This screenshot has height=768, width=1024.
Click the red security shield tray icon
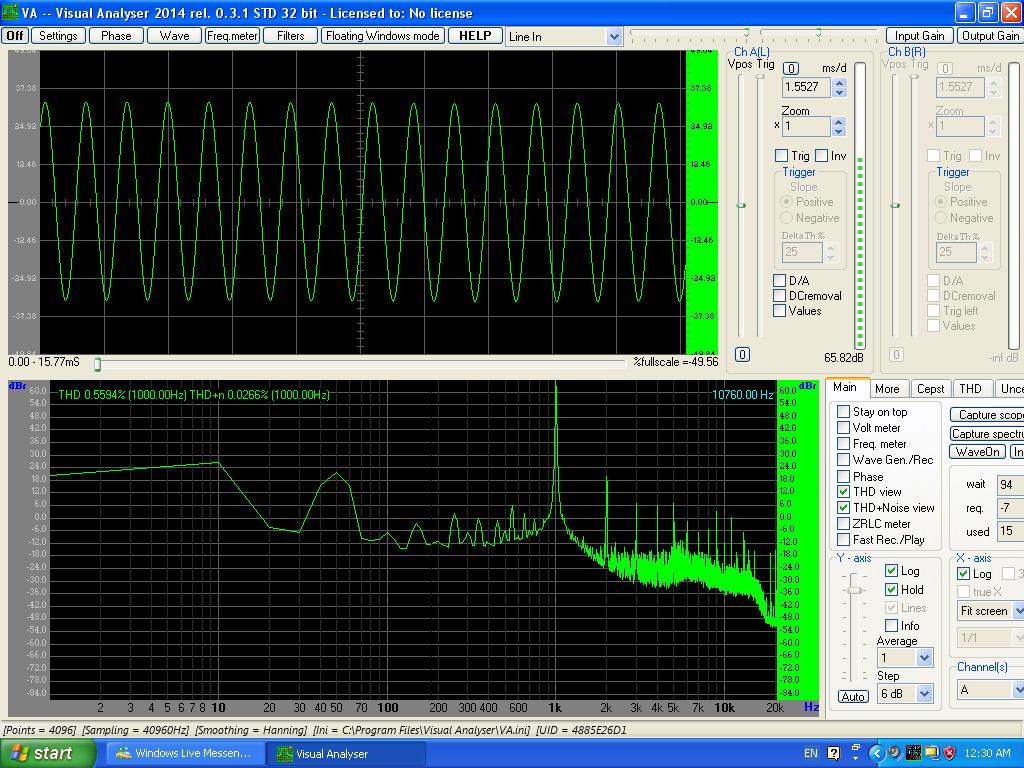pos(950,753)
